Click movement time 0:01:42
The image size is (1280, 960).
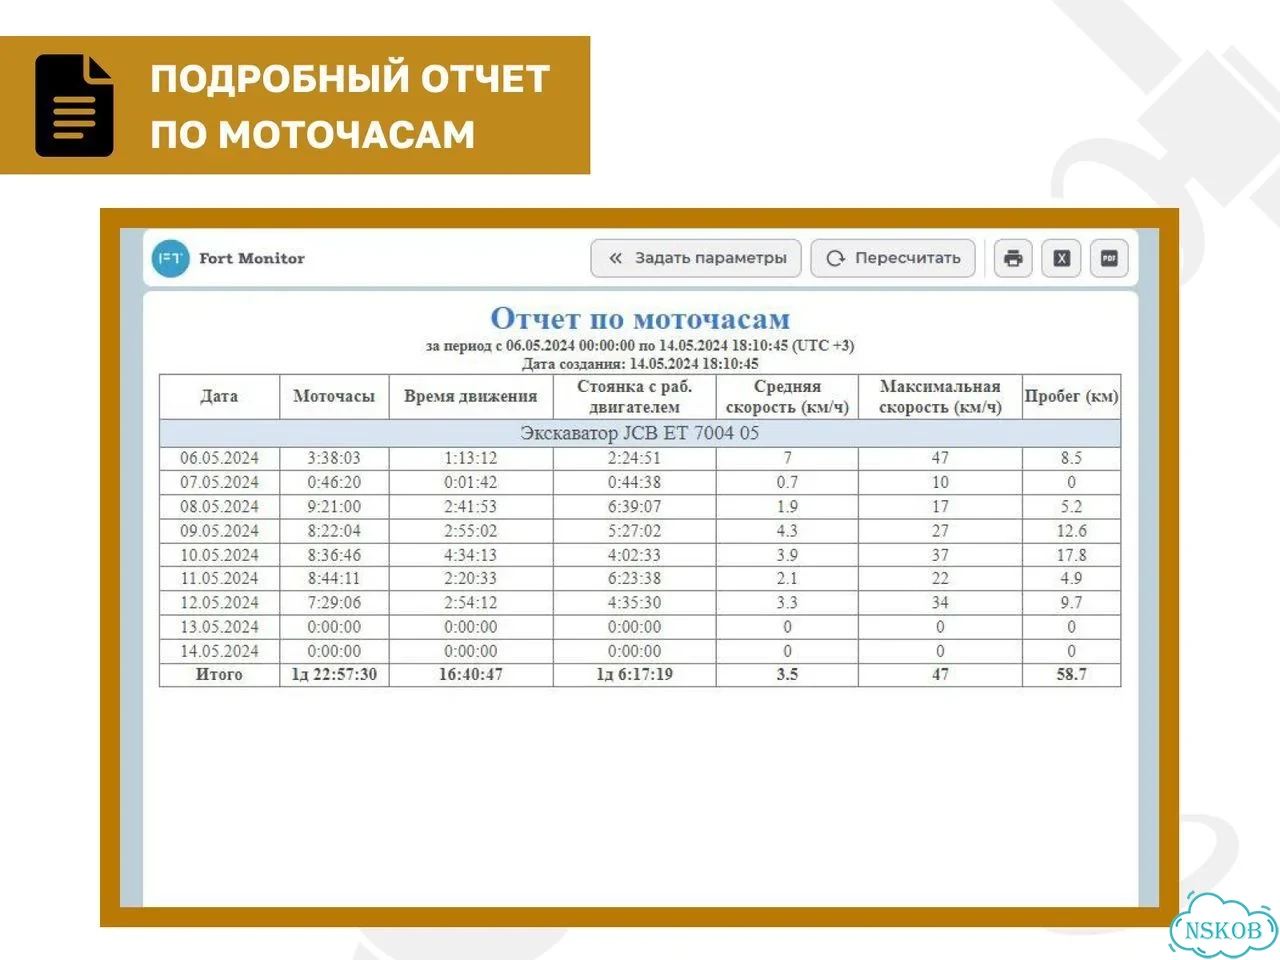tap(471, 482)
